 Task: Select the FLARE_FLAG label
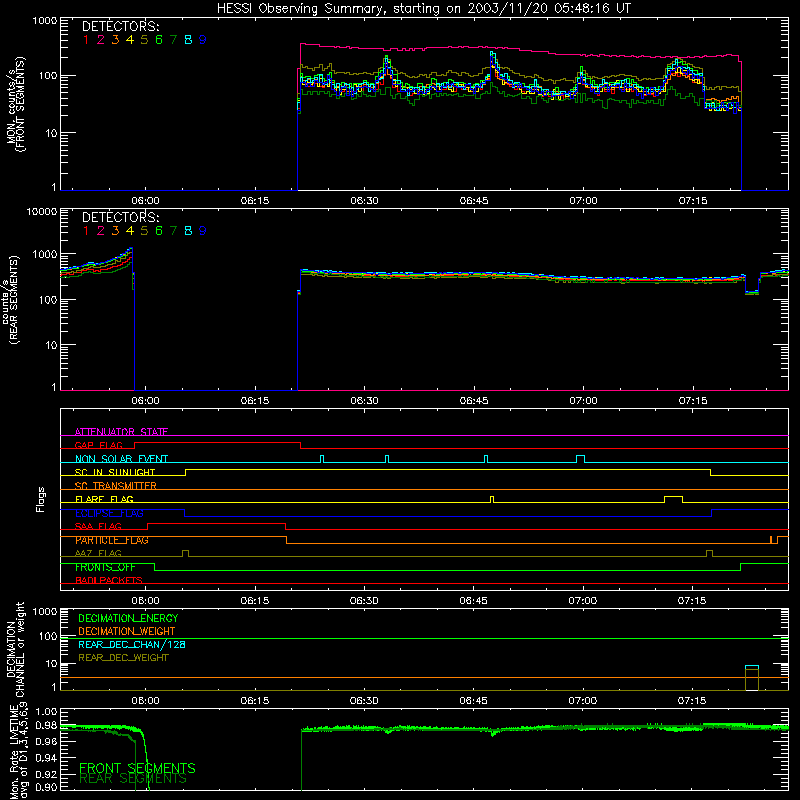pyautogui.click(x=104, y=499)
